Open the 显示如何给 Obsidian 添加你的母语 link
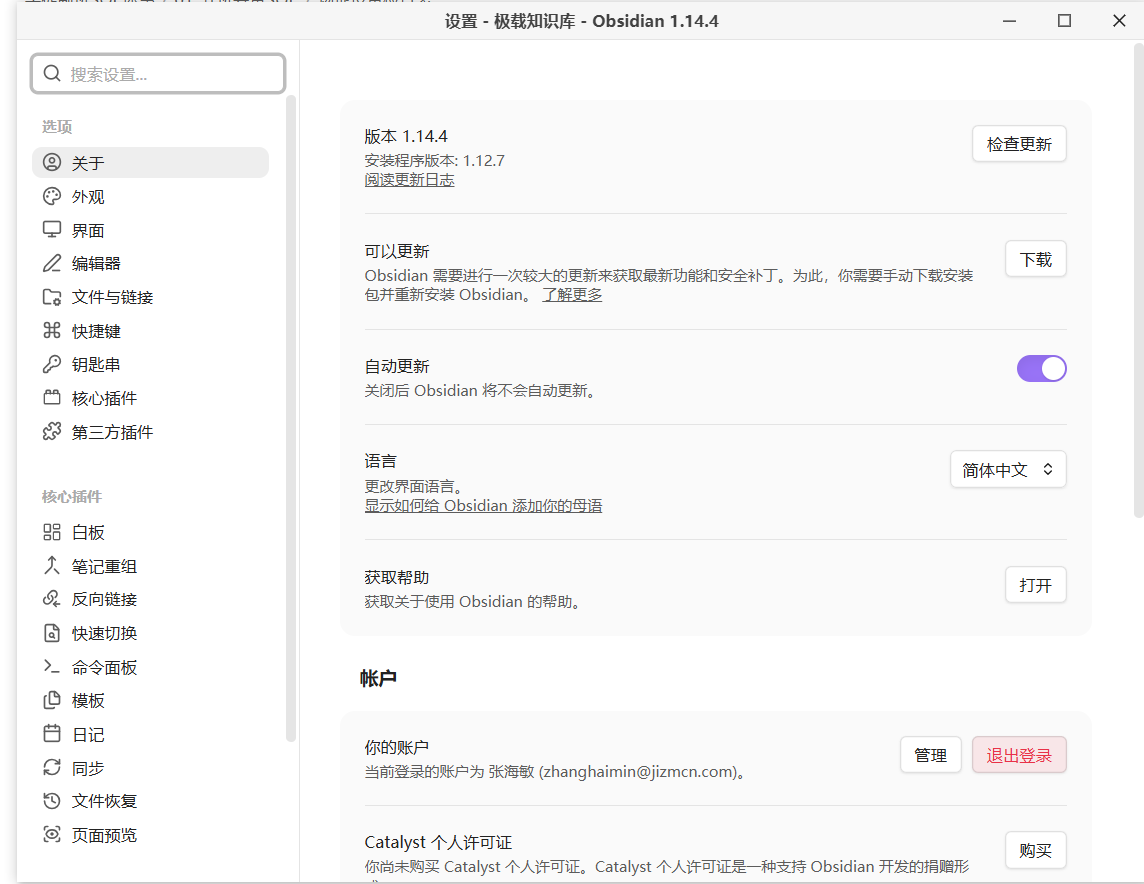The height and width of the screenshot is (884, 1144). 483,505
